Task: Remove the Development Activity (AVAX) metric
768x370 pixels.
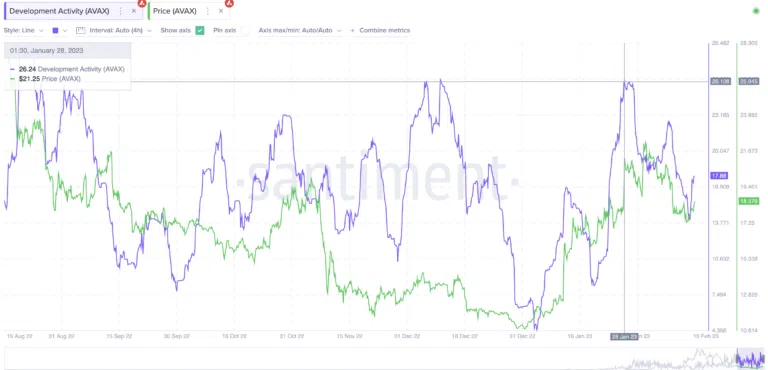Action: (x=134, y=11)
